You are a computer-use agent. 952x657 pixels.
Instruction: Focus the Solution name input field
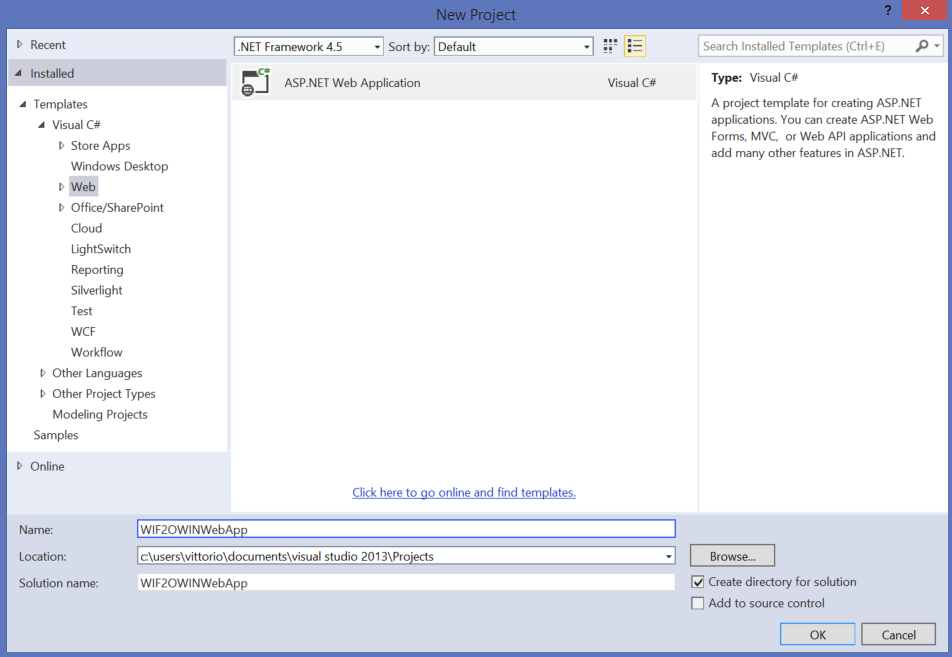pos(406,583)
